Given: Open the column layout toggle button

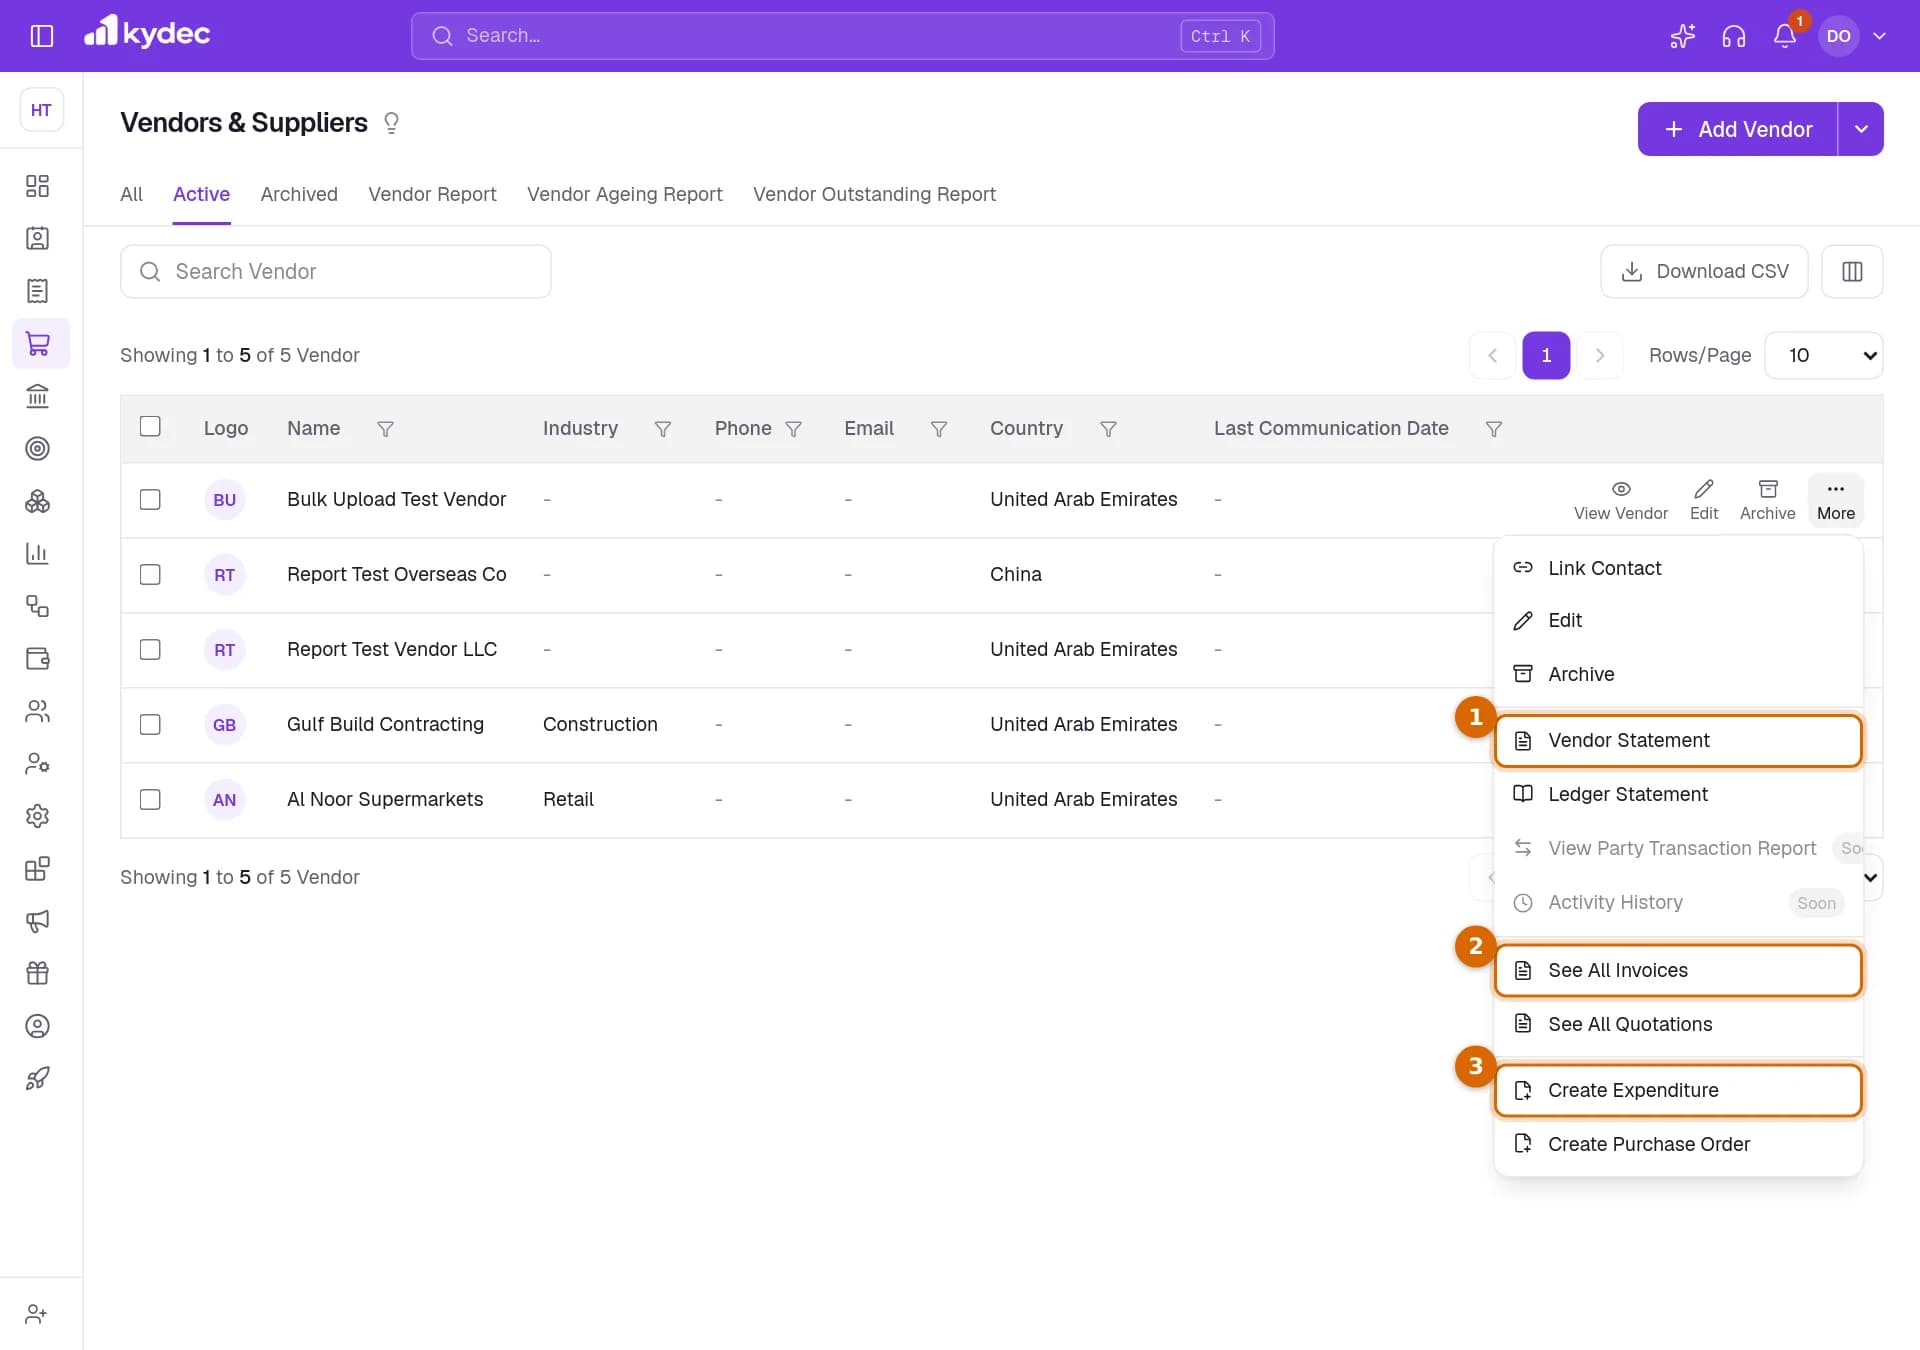Looking at the screenshot, I should pyautogui.click(x=1852, y=271).
